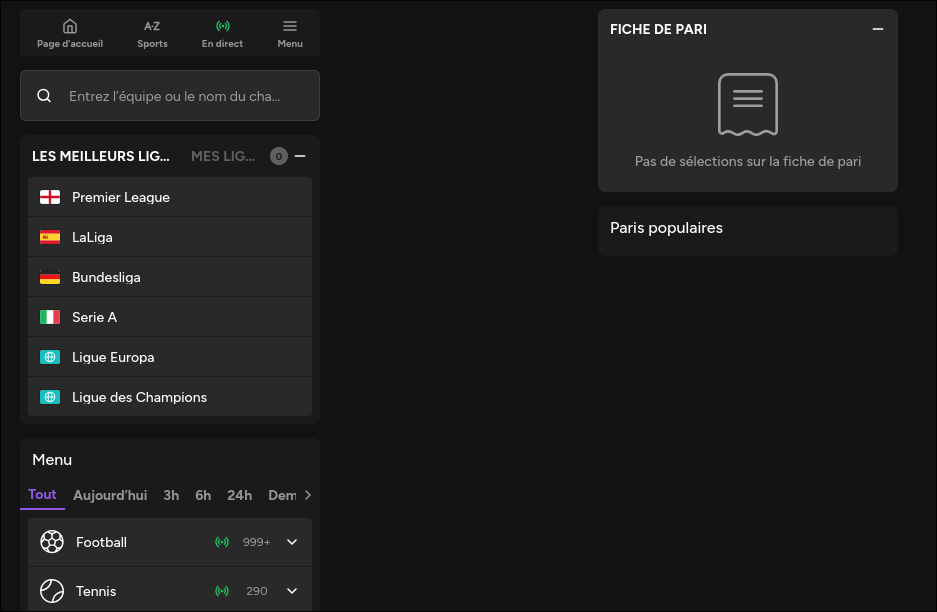Open the Tennis sport row
Screen dimensions: 937x612
coord(170,589)
